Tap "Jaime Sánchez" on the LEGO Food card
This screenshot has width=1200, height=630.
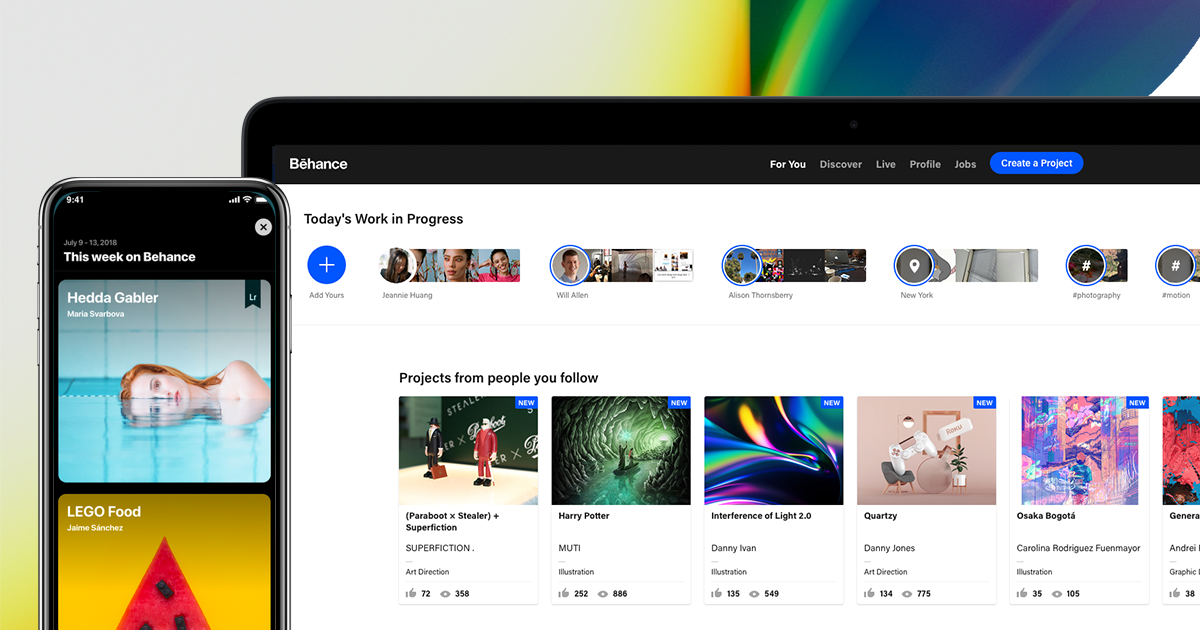(x=95, y=527)
